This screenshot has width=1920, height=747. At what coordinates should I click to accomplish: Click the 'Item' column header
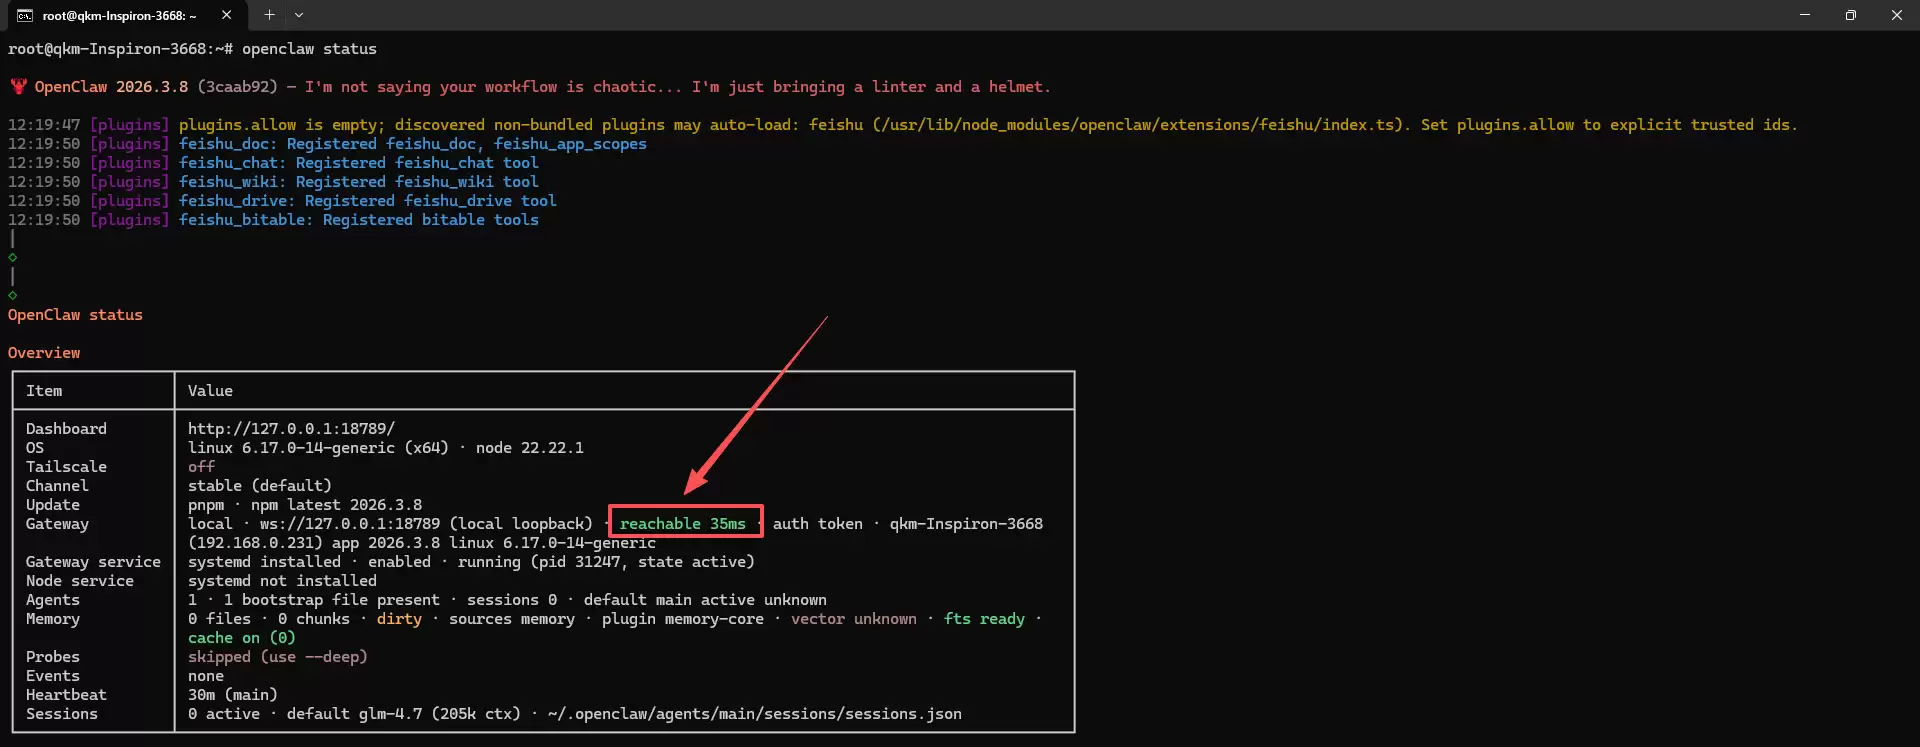point(44,391)
